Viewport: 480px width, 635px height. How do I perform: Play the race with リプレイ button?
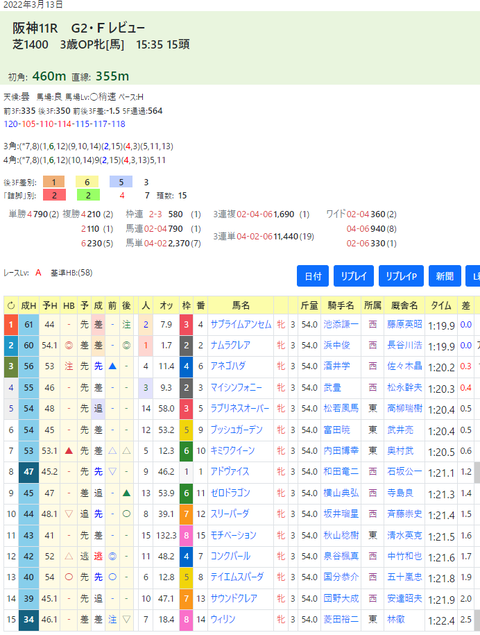point(354,276)
